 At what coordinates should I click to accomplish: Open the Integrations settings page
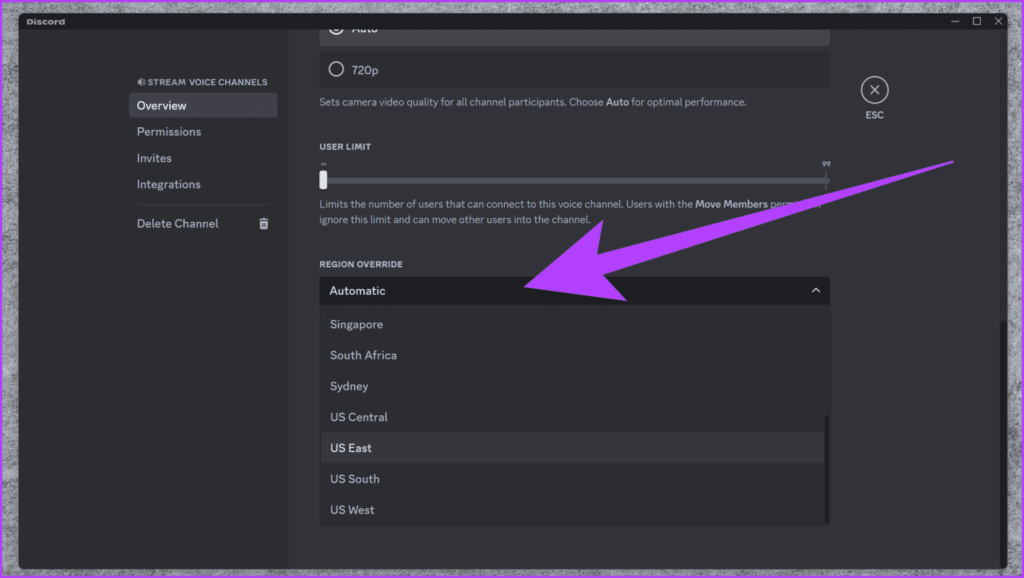tap(169, 184)
